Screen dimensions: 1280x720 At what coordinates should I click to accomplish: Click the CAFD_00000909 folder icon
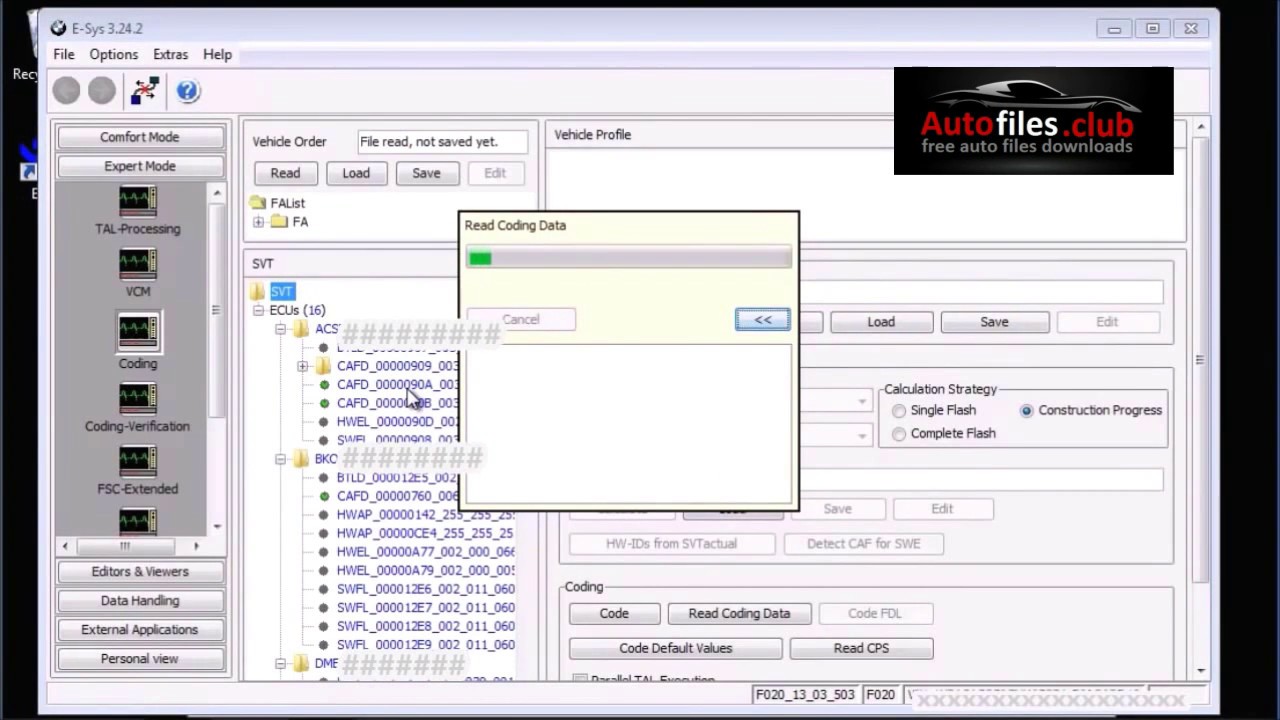(323, 366)
